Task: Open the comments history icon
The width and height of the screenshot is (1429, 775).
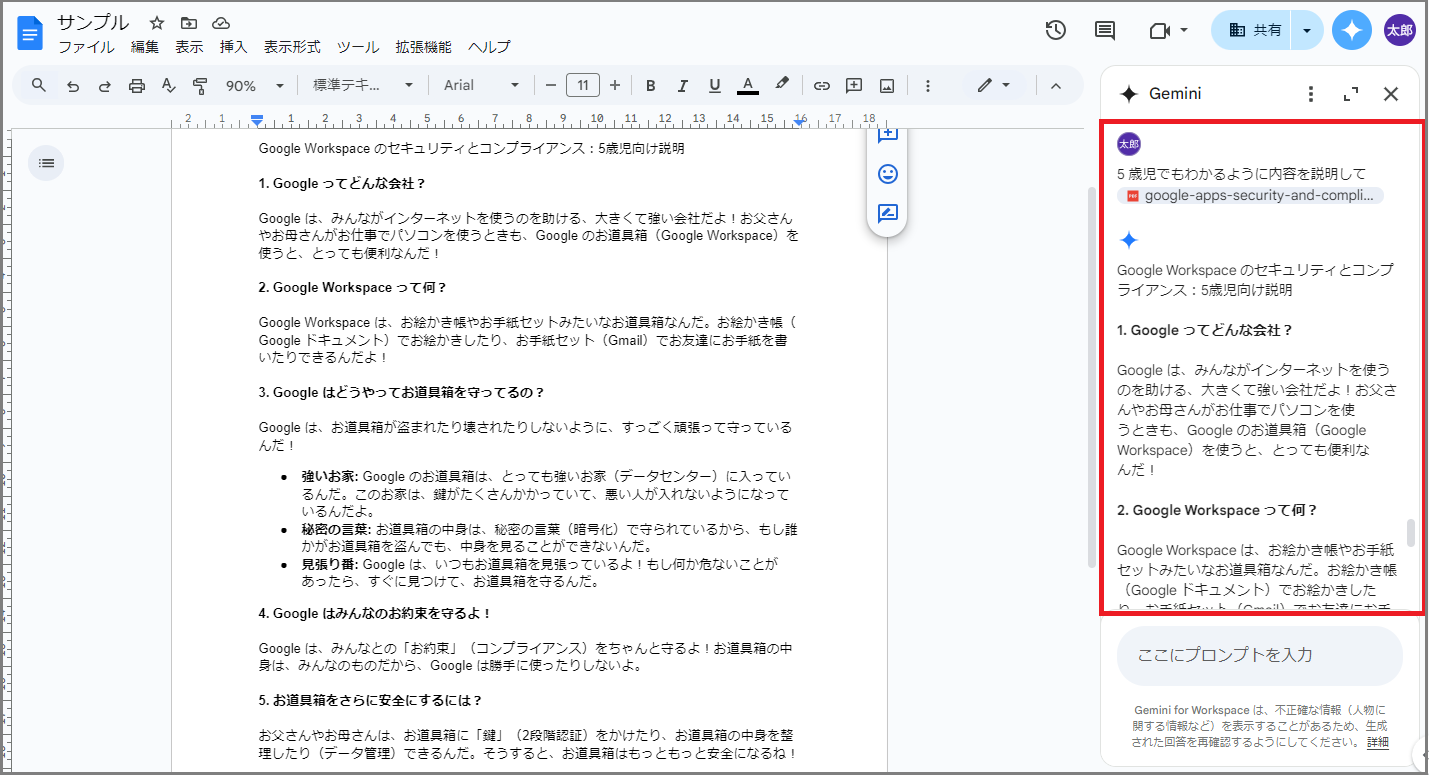Action: [1105, 30]
